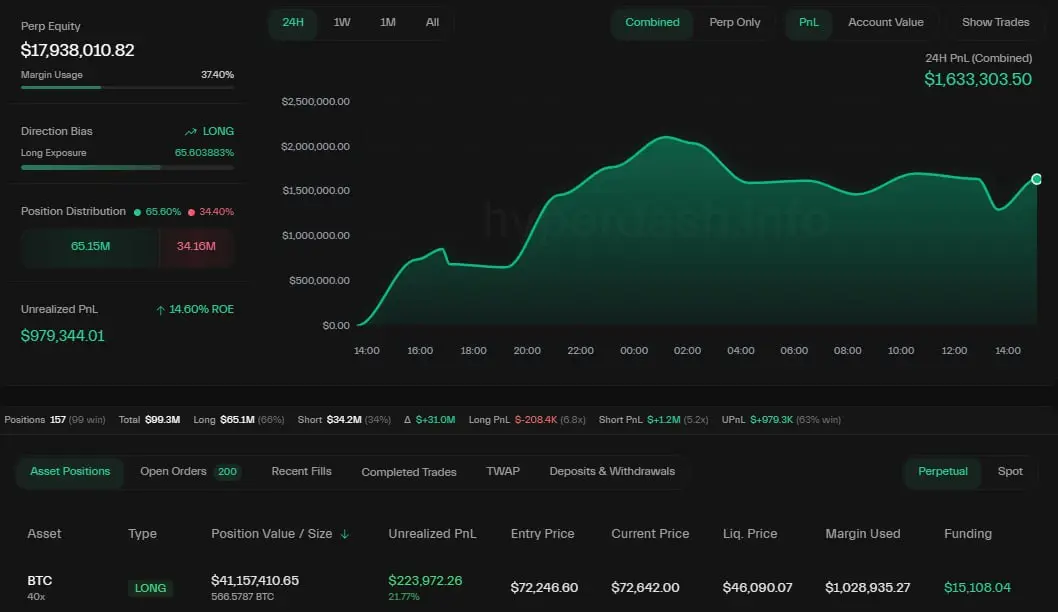Click the ROE up-arrow icon
Image resolution: width=1058 pixels, height=612 pixels.
click(160, 310)
